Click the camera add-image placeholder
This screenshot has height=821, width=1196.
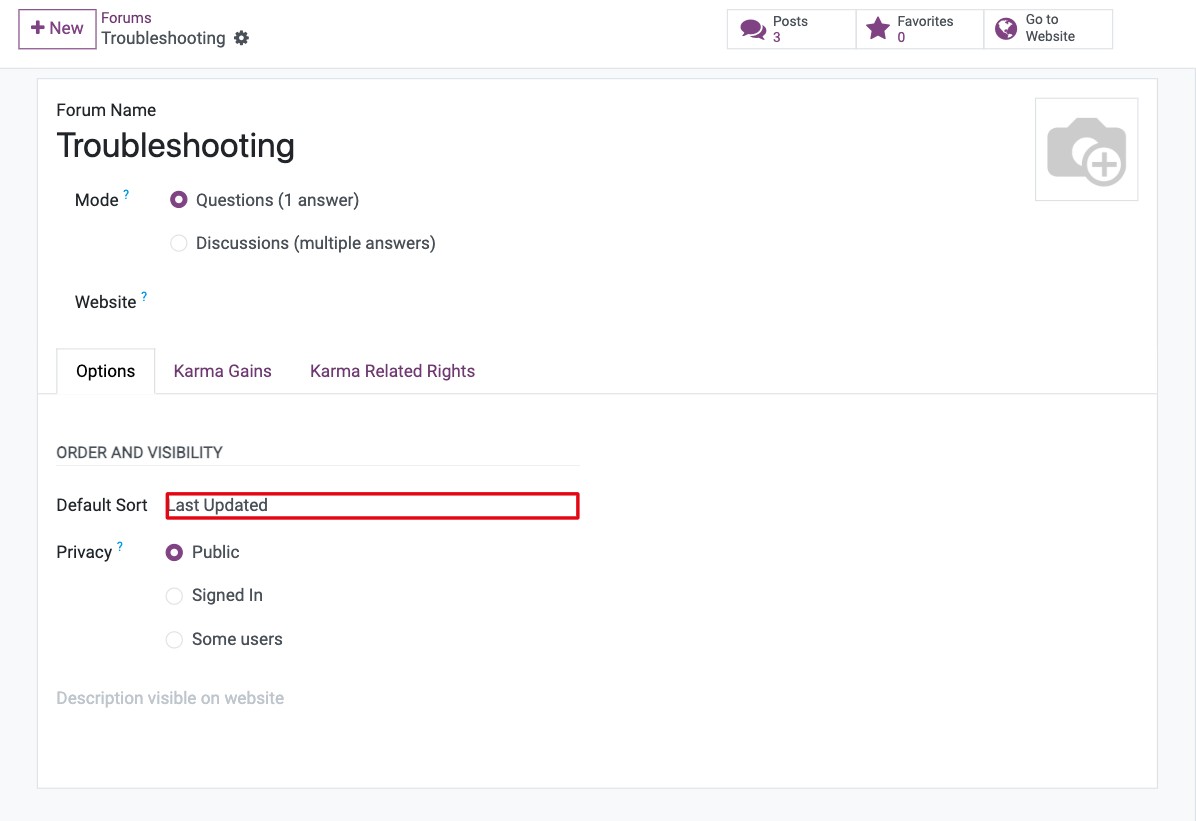point(1086,150)
